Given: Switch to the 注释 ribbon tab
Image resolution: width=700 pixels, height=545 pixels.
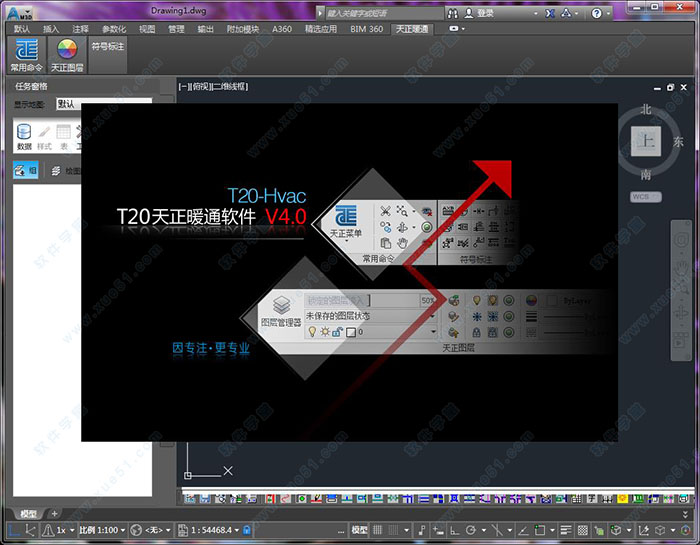Looking at the screenshot, I should coord(80,29).
